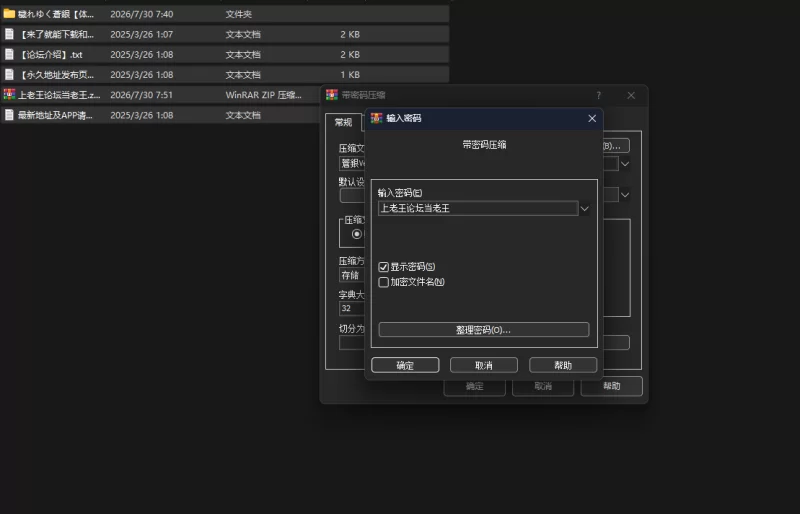The height and width of the screenshot is (514, 800).
Task: Click the dimmed 确定 button in 带密码压缩 window
Action: 474,386
